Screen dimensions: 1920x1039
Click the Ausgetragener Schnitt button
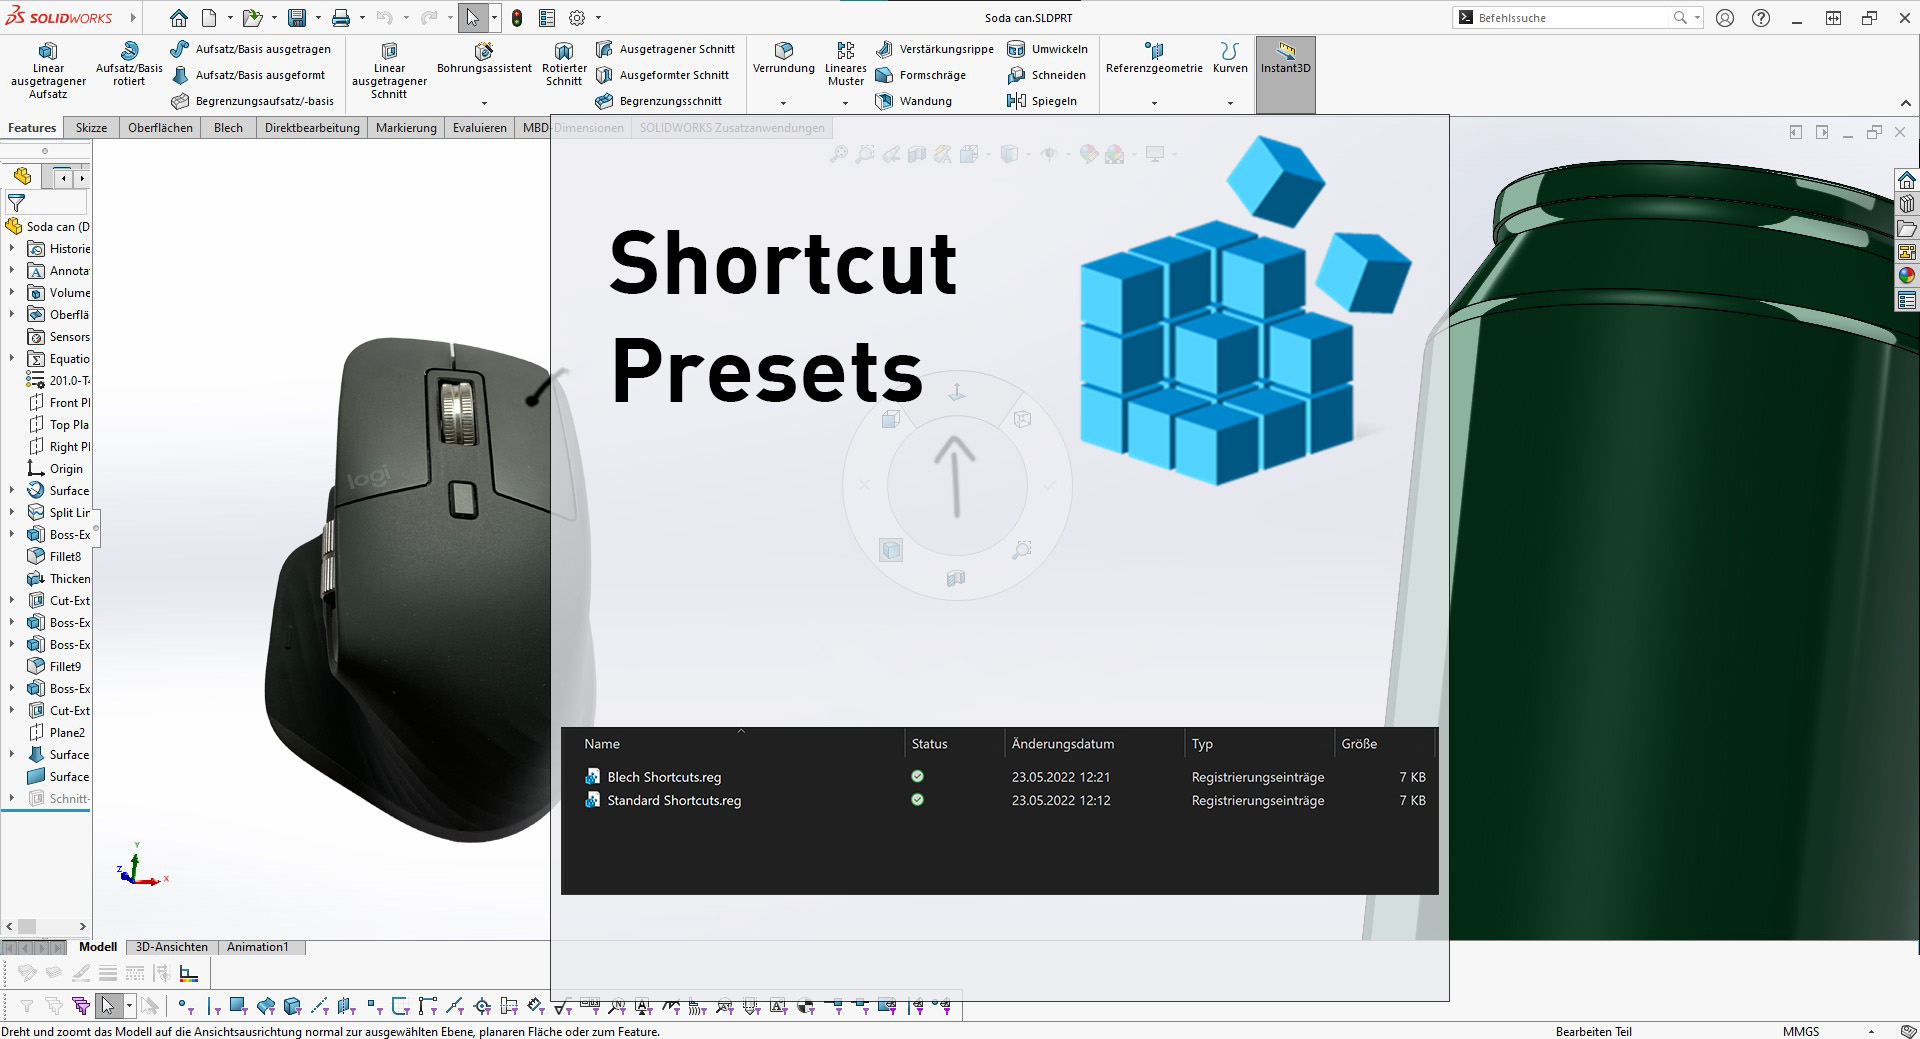pos(667,48)
